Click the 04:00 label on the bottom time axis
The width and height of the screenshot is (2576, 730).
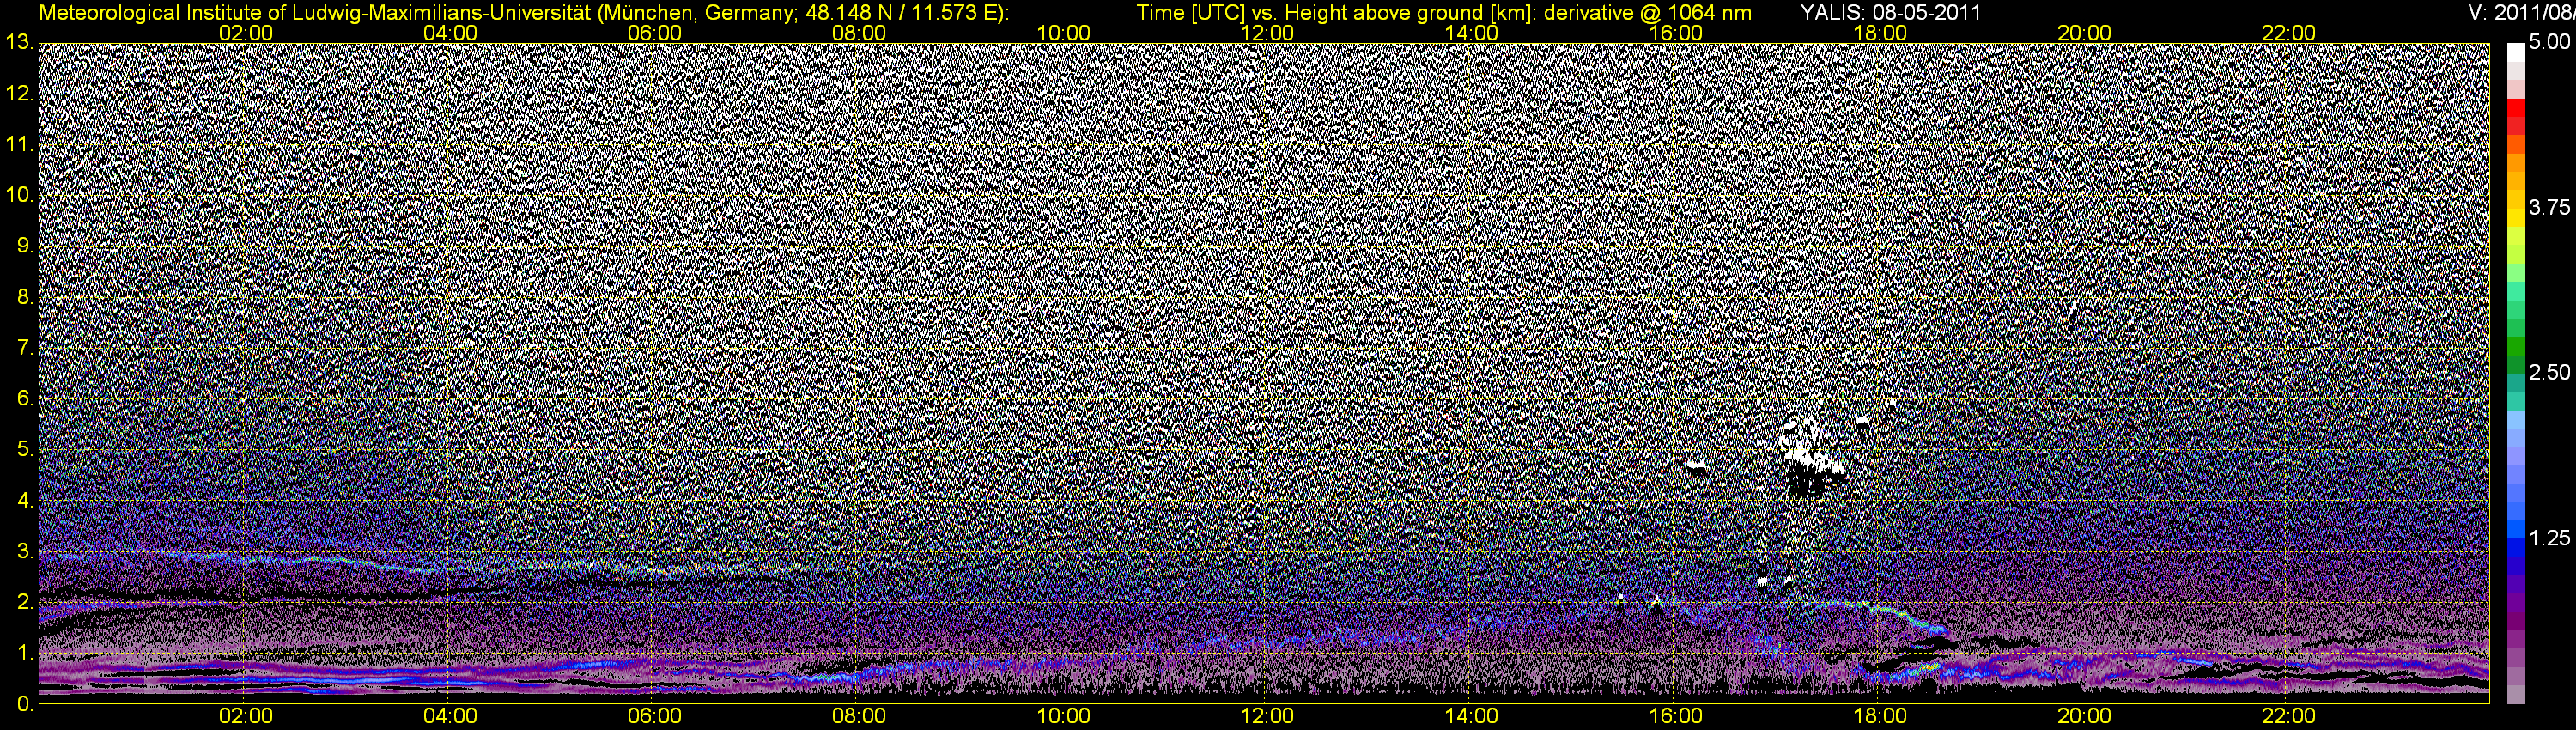[450, 716]
